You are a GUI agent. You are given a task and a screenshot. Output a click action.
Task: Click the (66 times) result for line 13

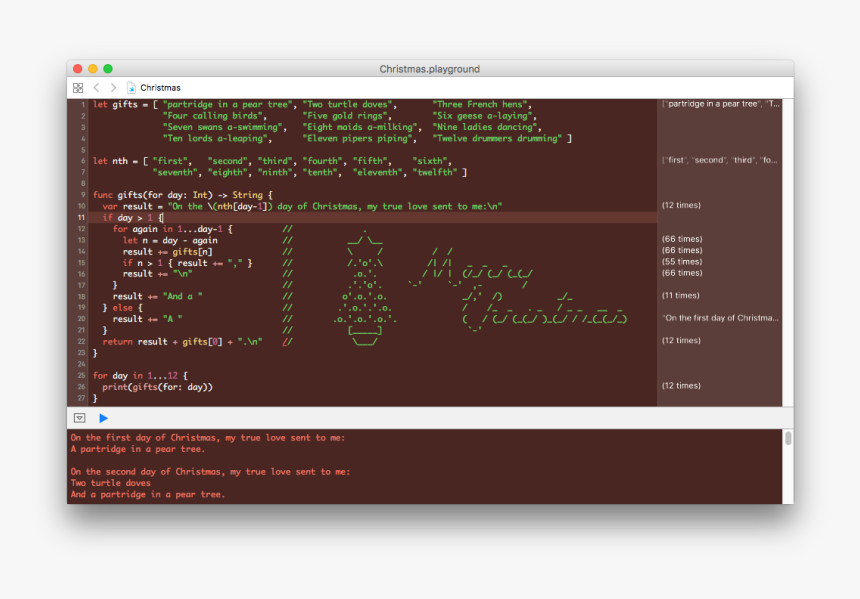tap(682, 239)
